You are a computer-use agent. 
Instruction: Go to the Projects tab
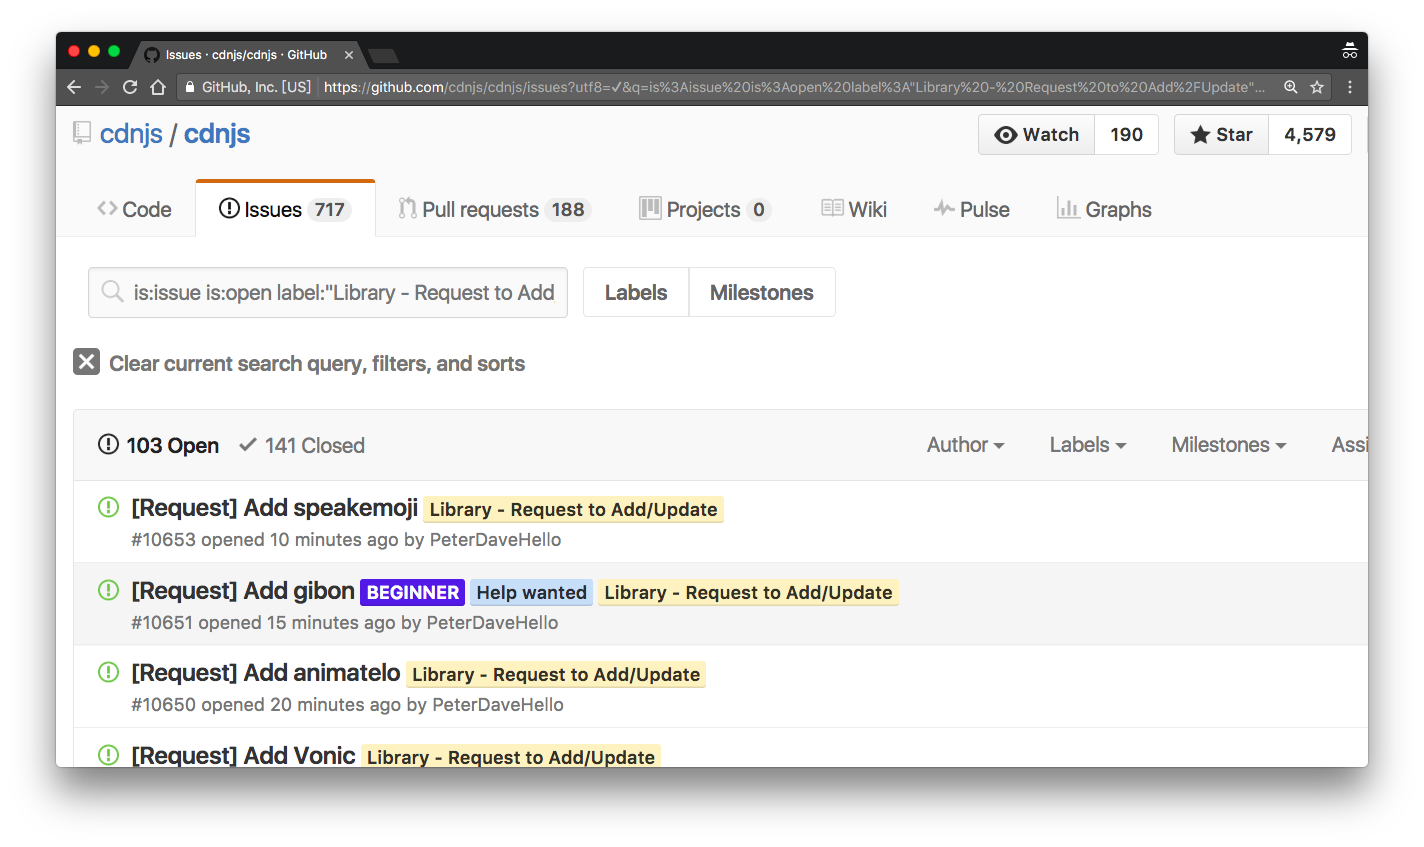(704, 209)
